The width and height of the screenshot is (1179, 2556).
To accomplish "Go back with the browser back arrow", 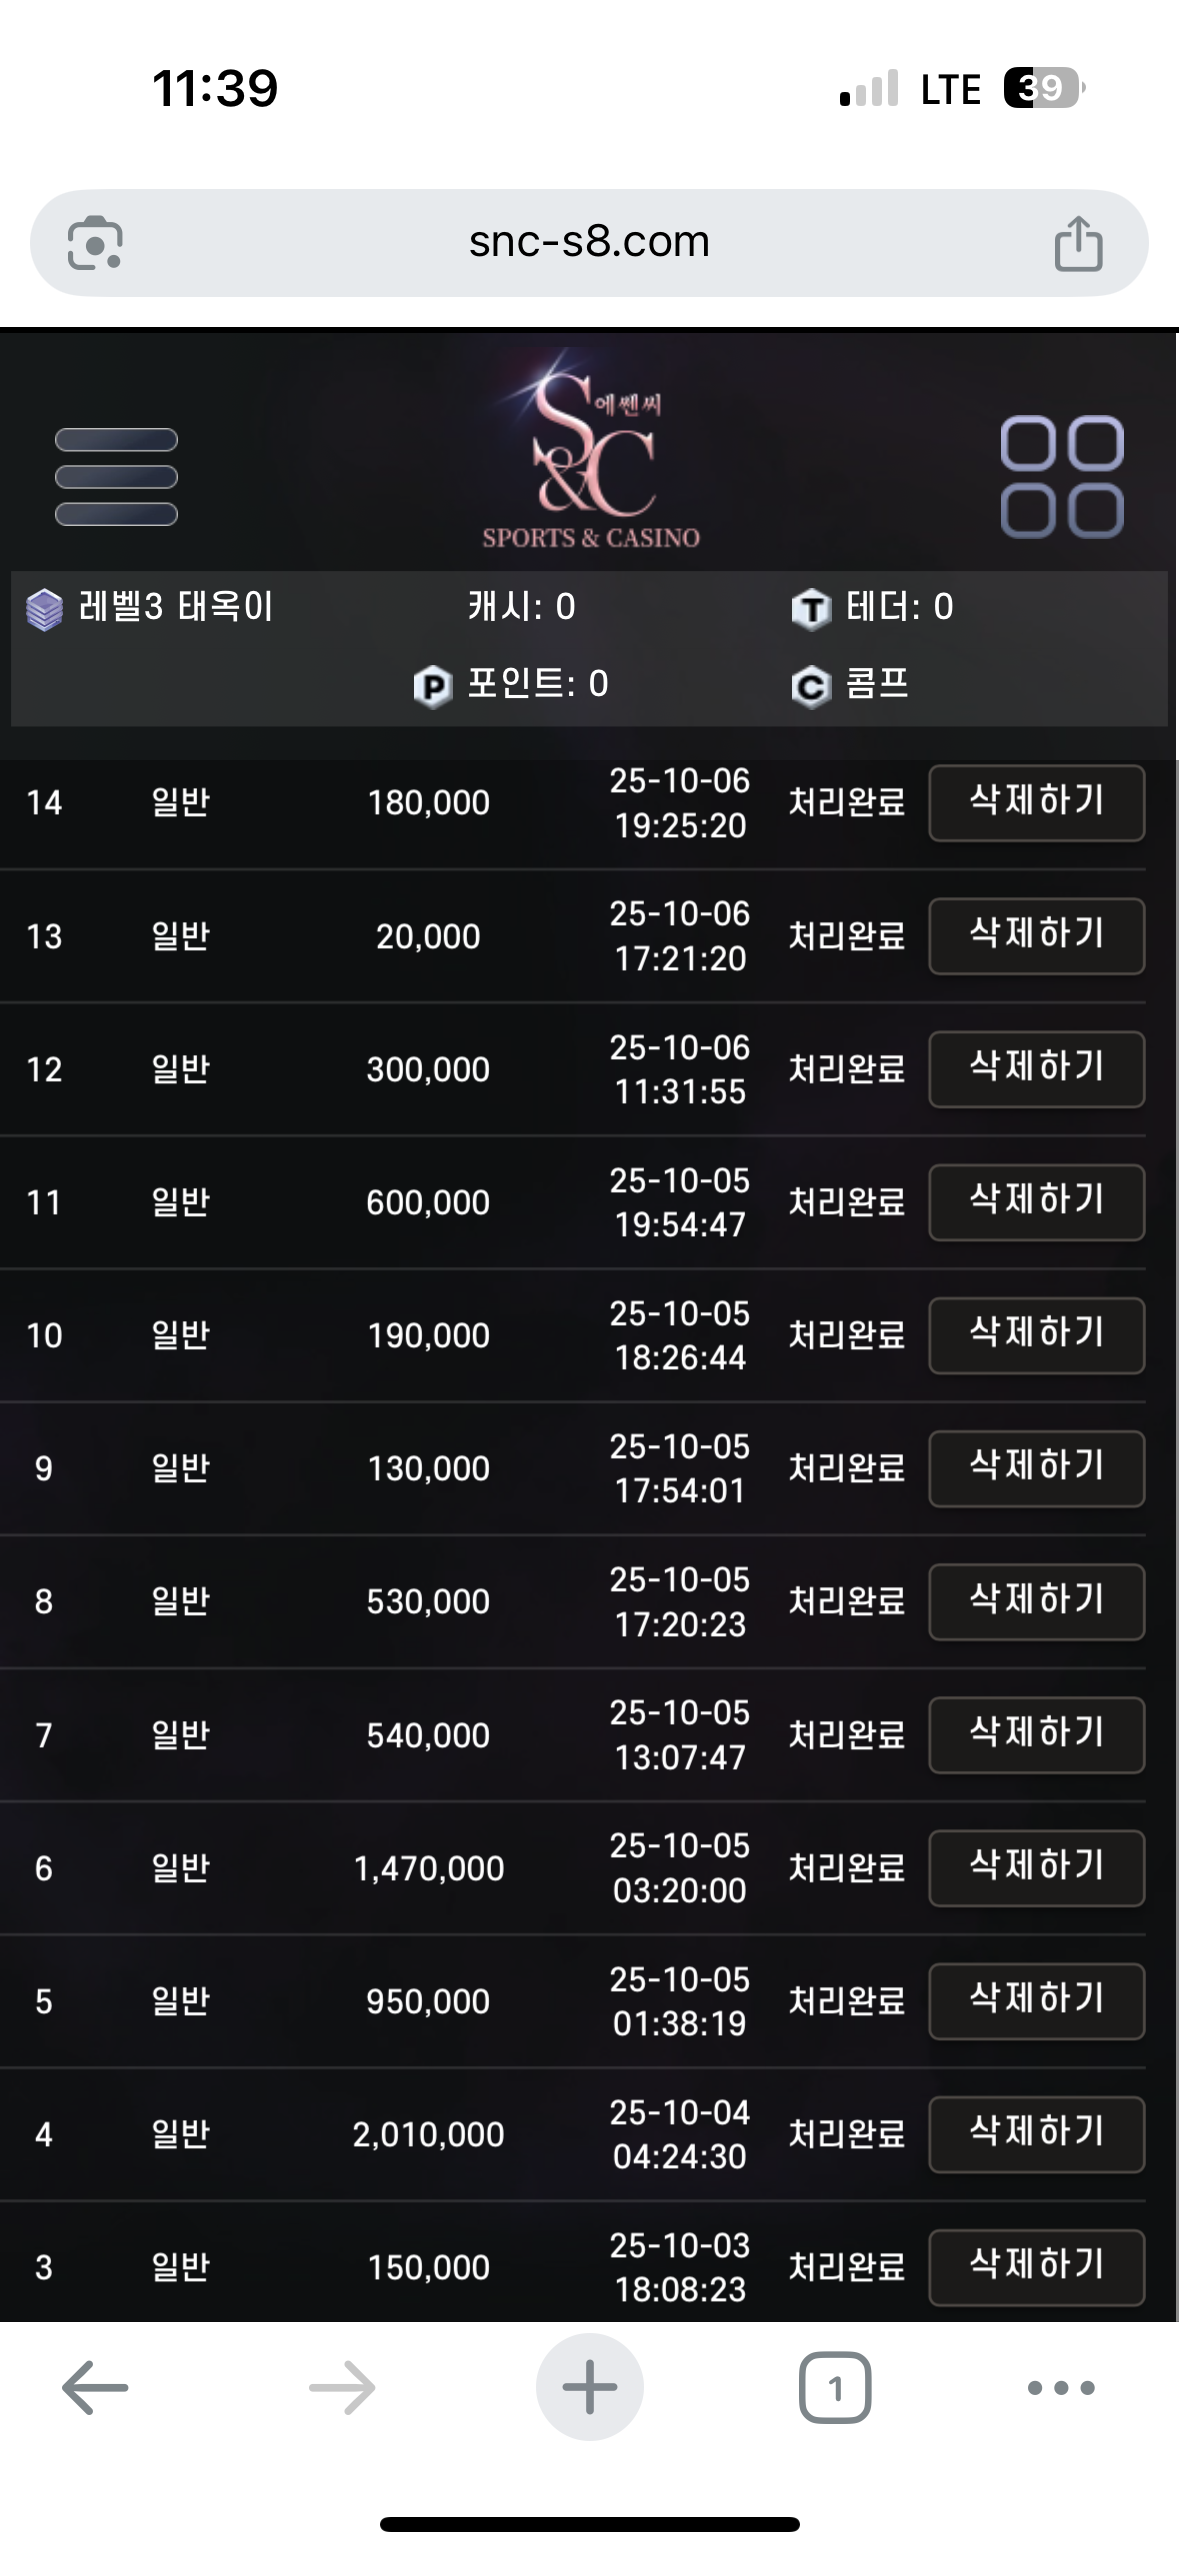I will pyautogui.click(x=95, y=2388).
